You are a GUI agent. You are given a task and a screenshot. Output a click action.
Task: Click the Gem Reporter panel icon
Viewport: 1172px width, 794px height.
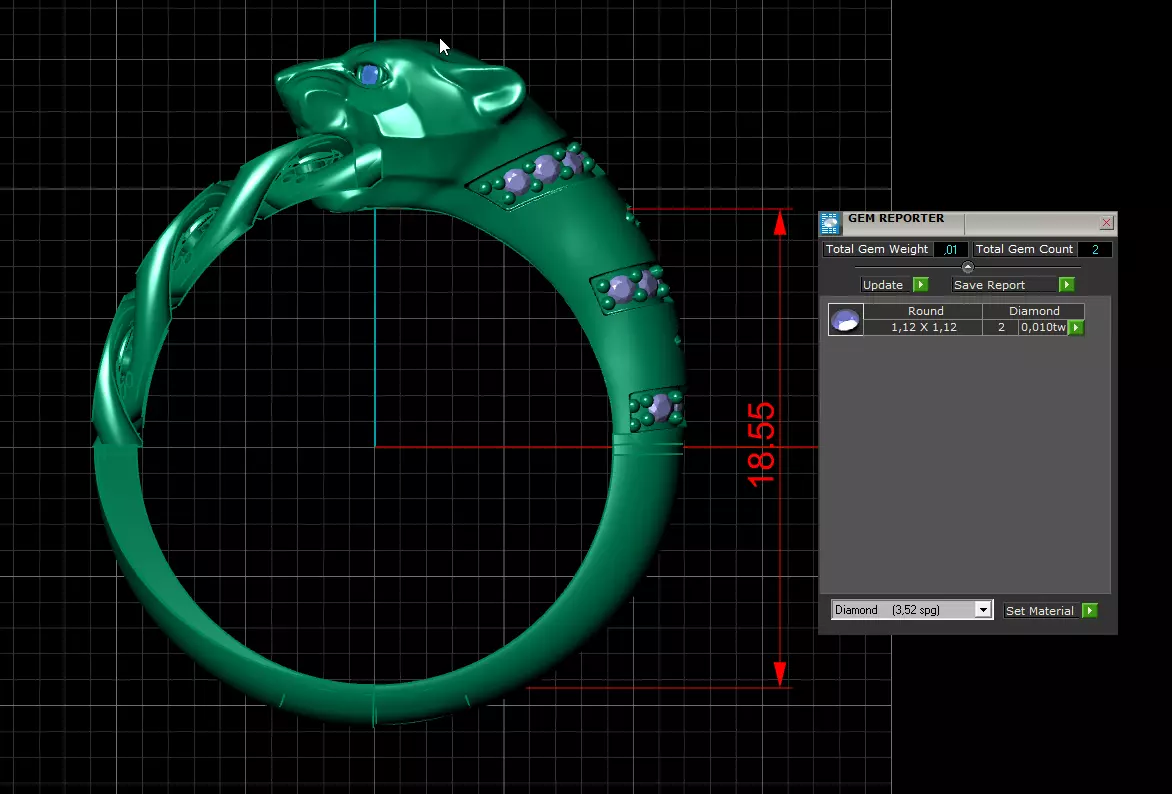(830, 224)
